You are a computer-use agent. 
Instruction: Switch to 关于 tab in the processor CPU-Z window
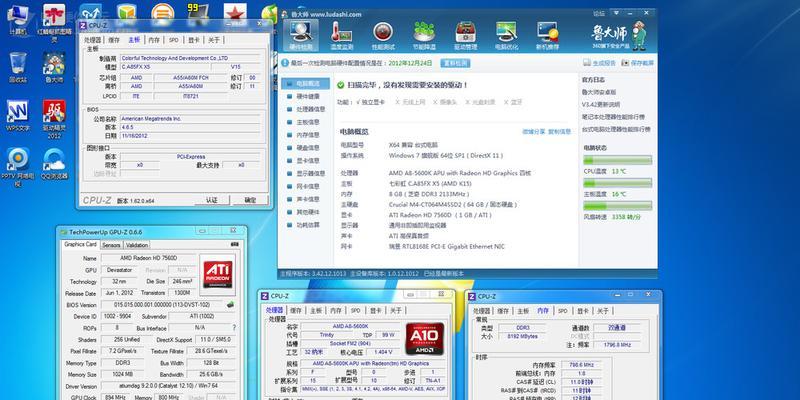click(x=395, y=310)
